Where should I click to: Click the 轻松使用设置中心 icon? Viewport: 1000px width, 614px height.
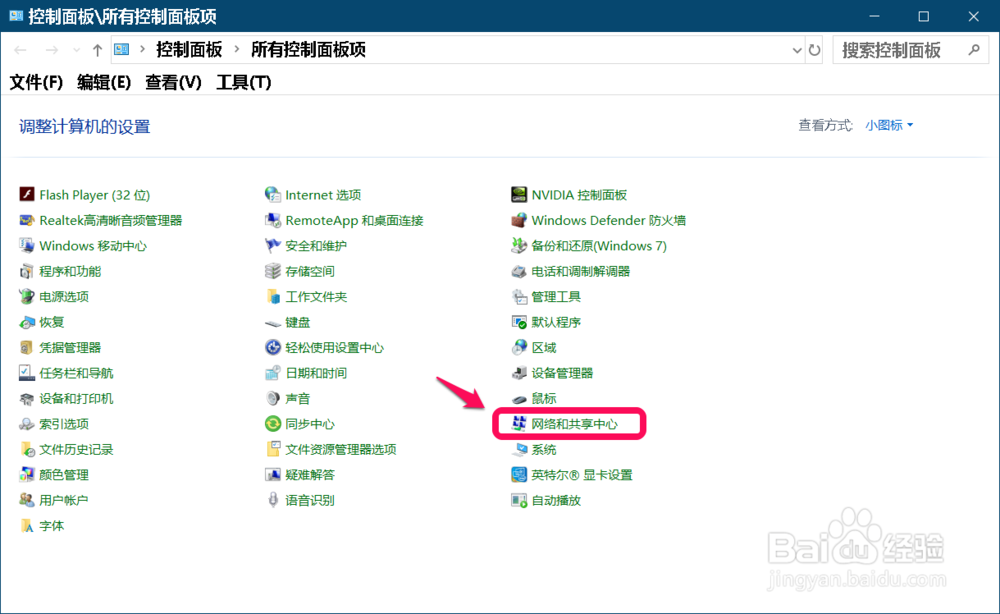[x=273, y=347]
